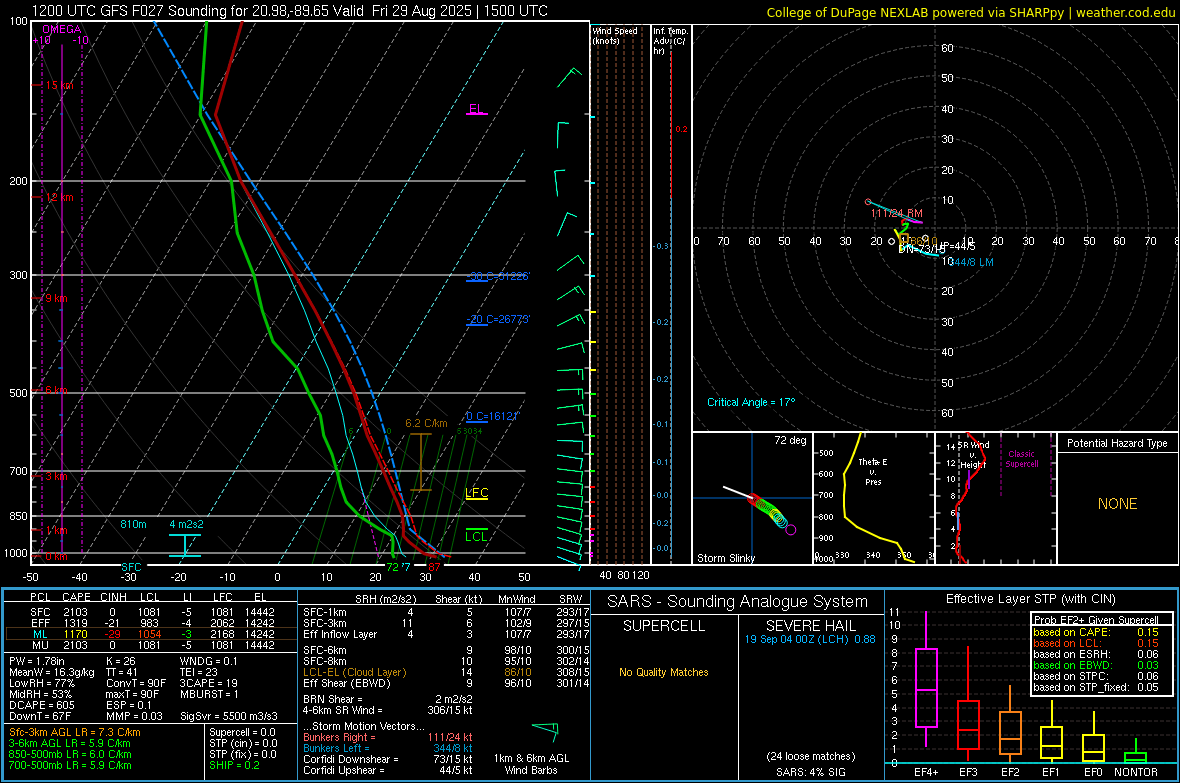Click the yellow LFC marker label

coord(476,493)
